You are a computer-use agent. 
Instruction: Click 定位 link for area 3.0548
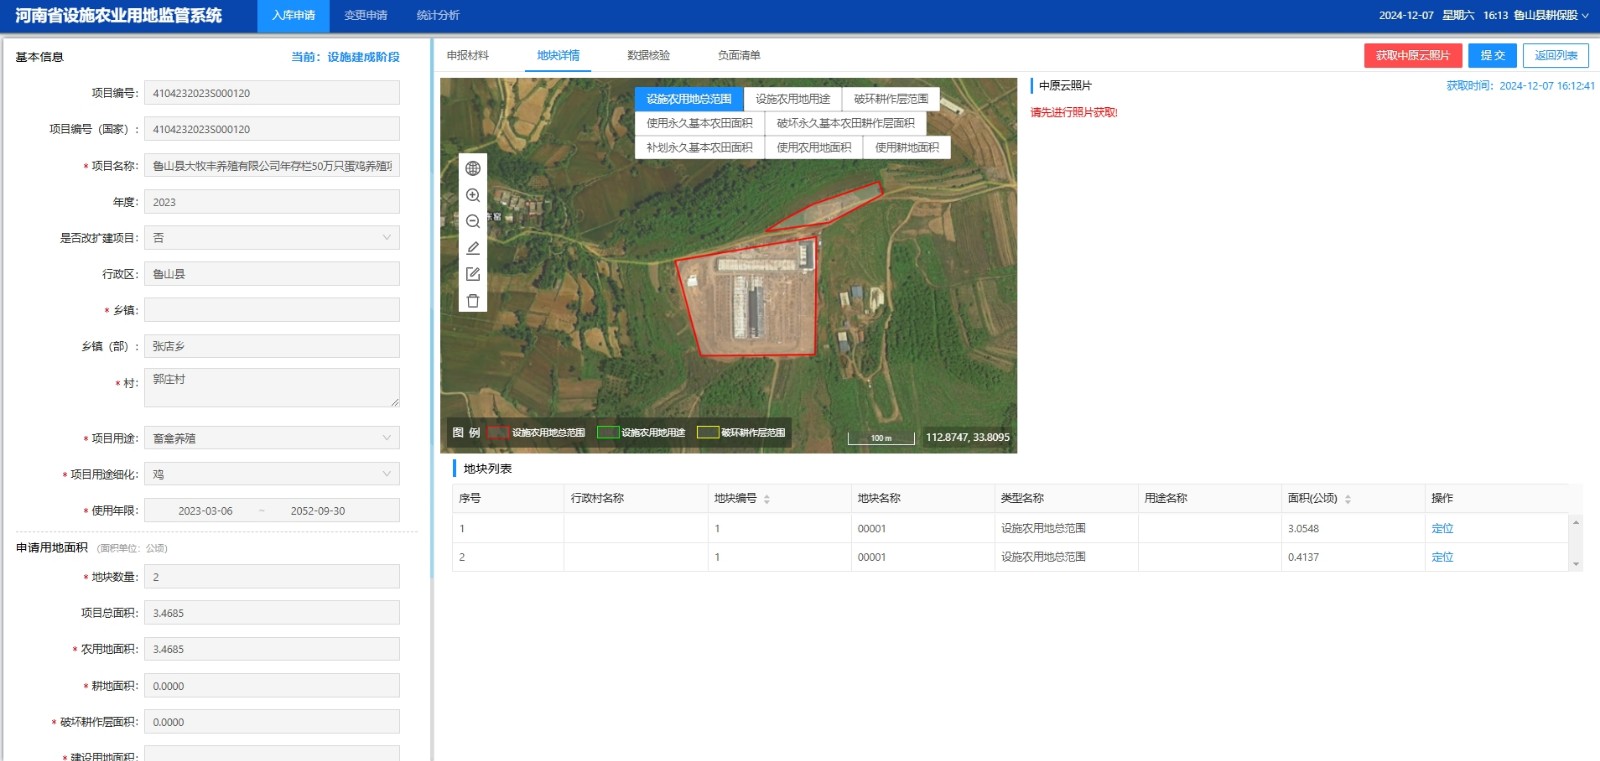pyautogui.click(x=1442, y=528)
